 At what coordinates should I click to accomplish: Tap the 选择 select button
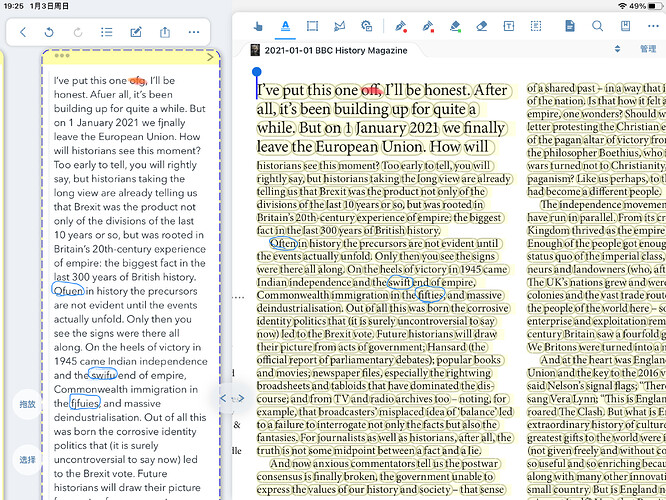click(28, 459)
